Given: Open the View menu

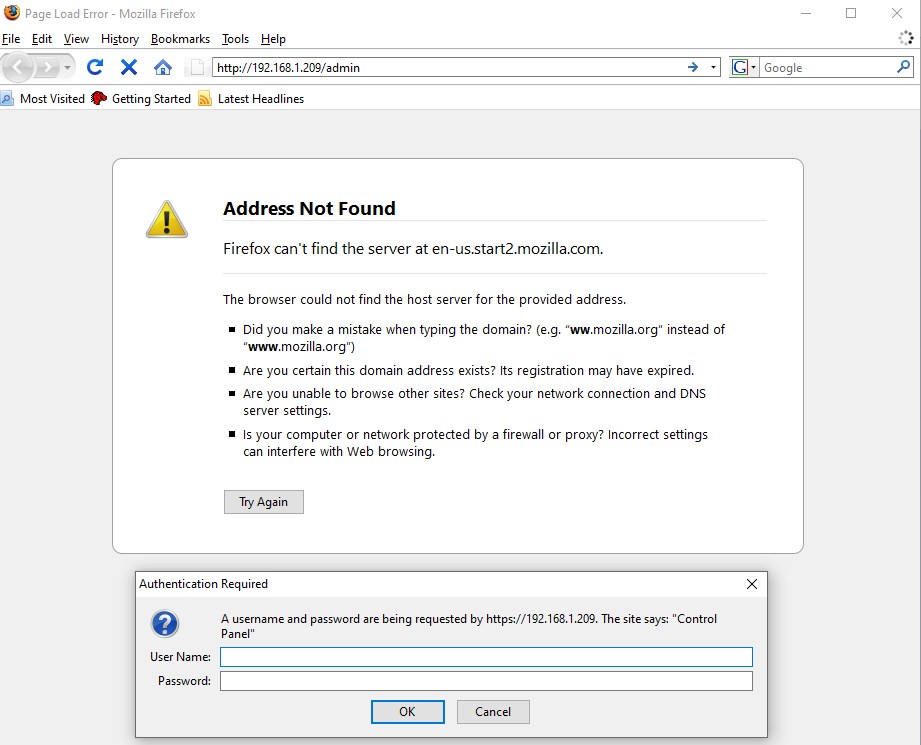Looking at the screenshot, I should [76, 39].
